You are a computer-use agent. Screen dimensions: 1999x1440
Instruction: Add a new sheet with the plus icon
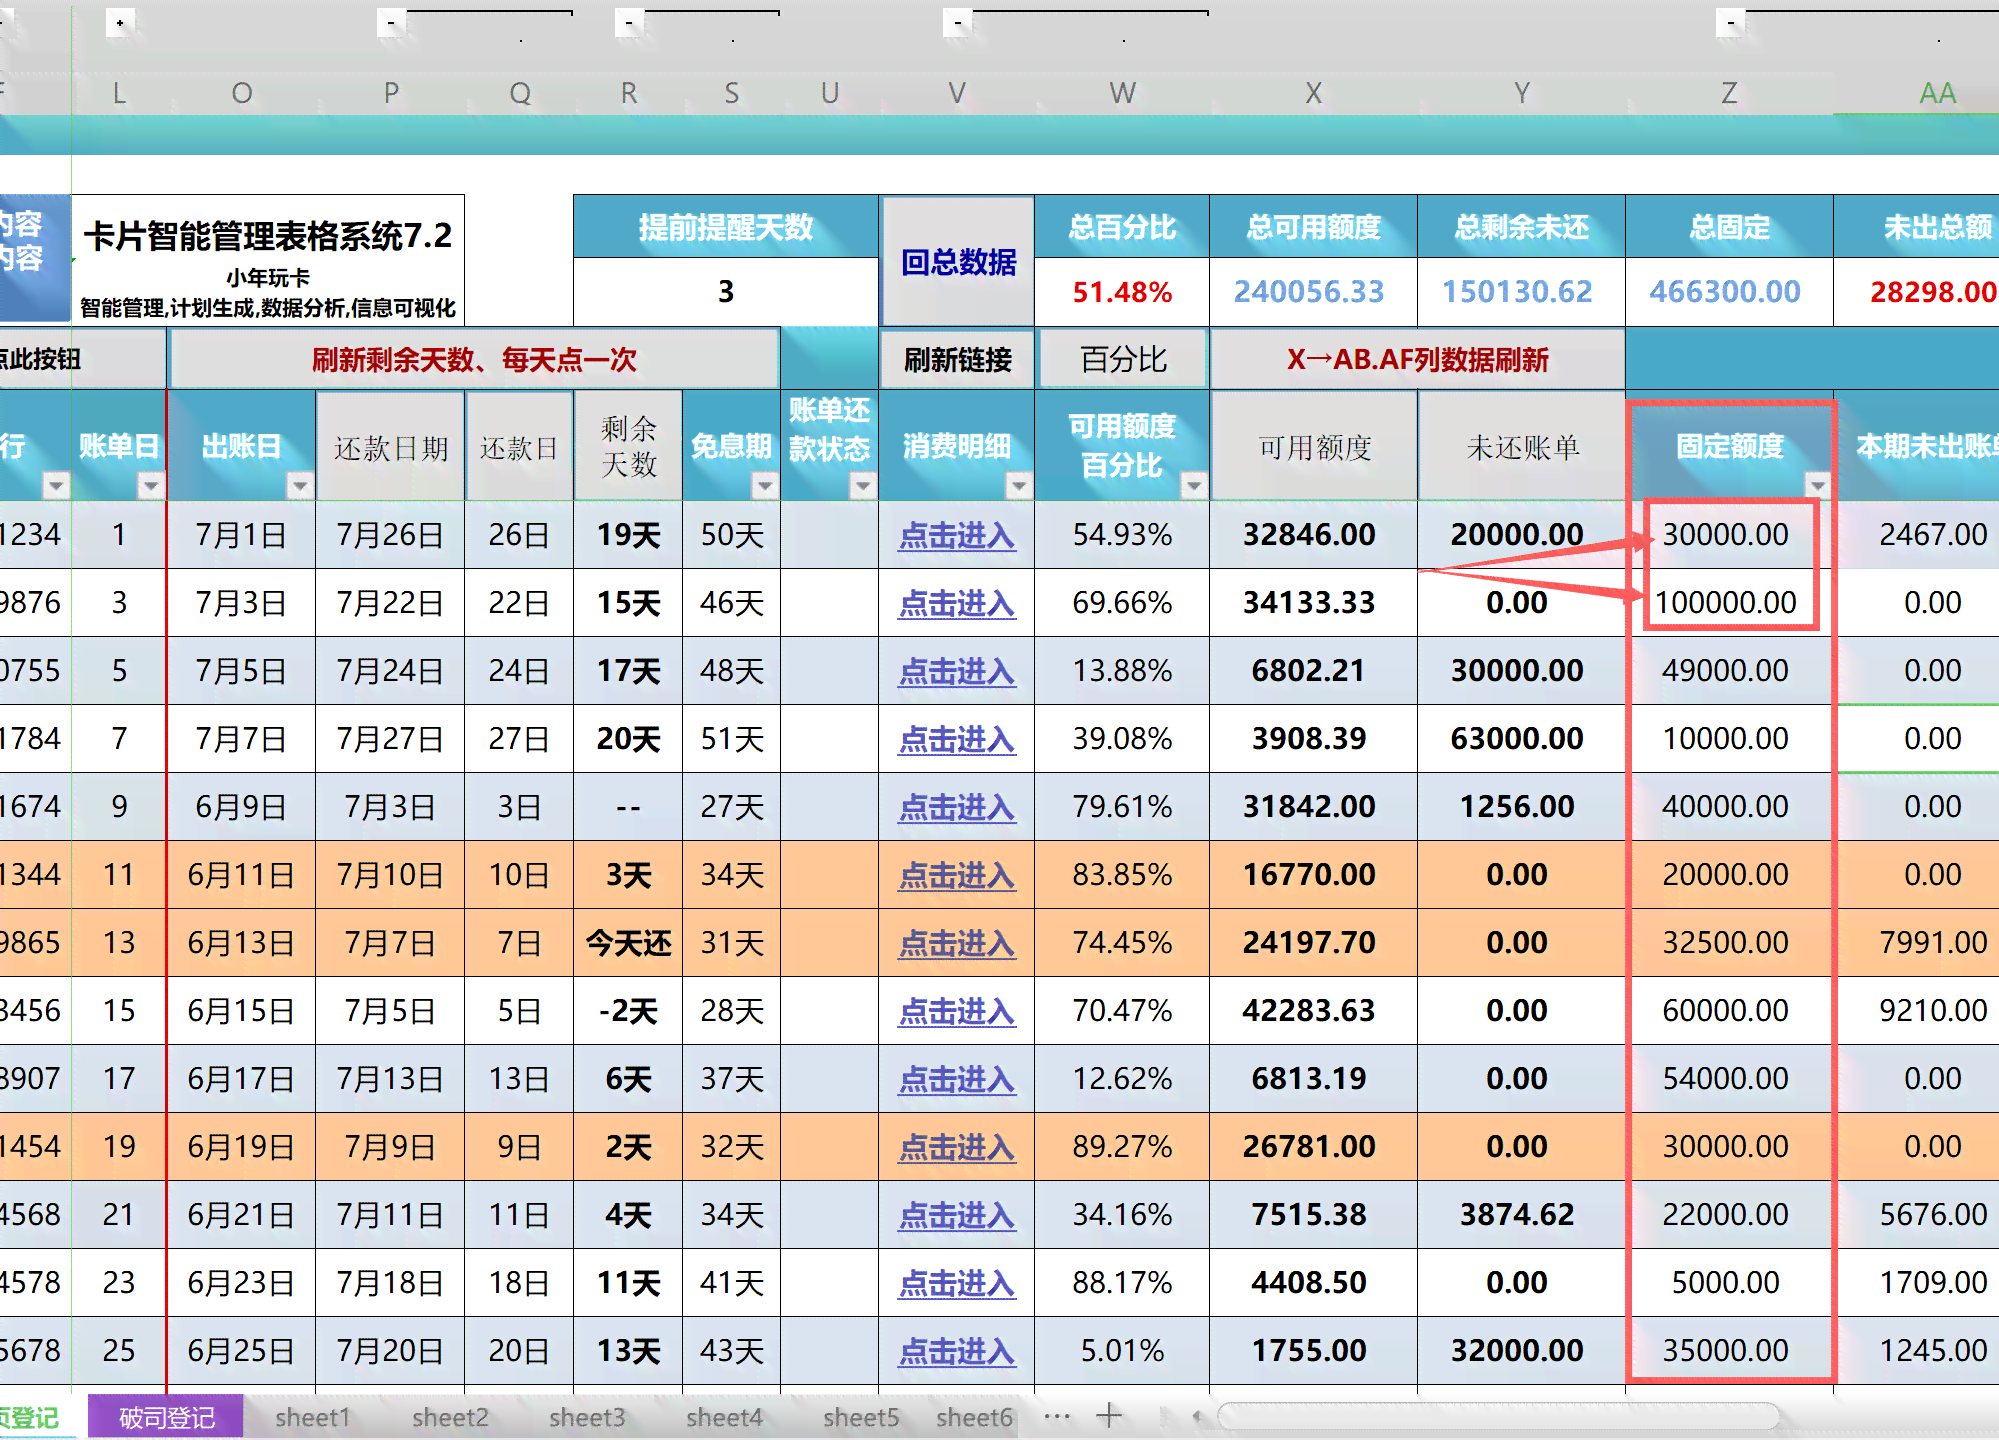pyautogui.click(x=1109, y=1415)
